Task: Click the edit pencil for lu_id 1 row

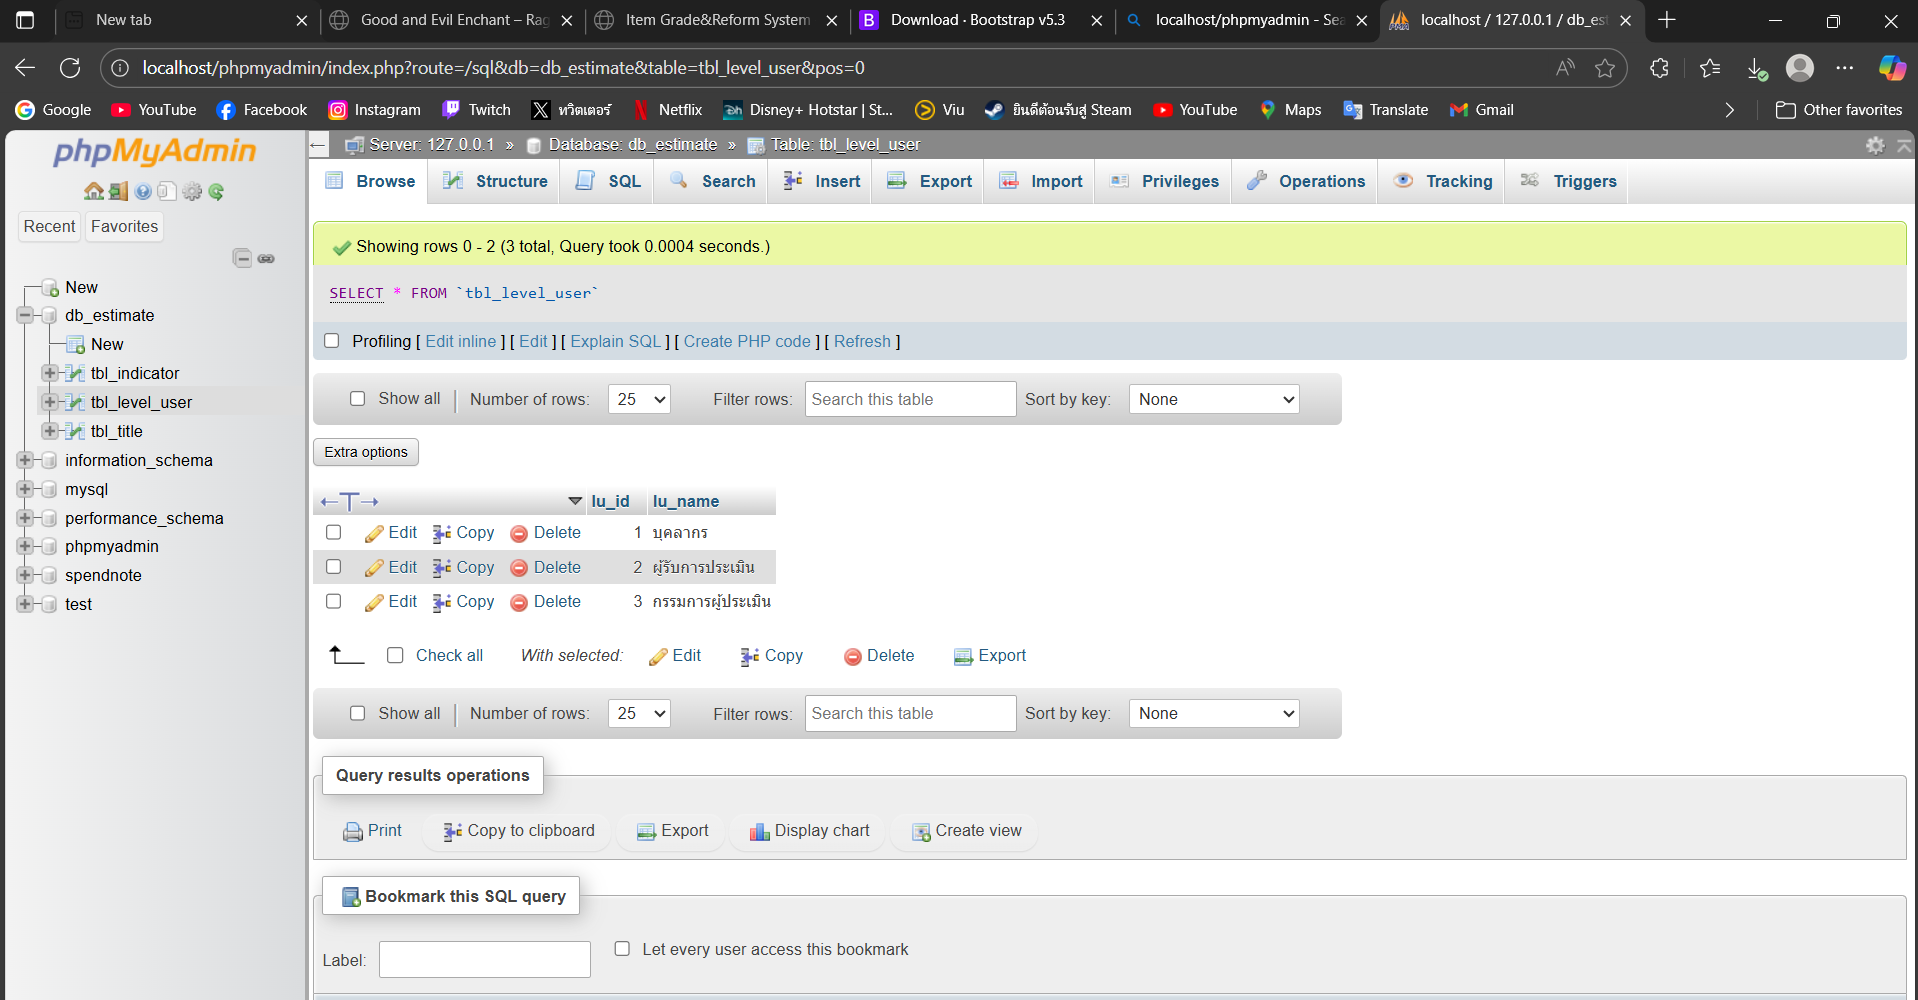Action: (x=374, y=533)
